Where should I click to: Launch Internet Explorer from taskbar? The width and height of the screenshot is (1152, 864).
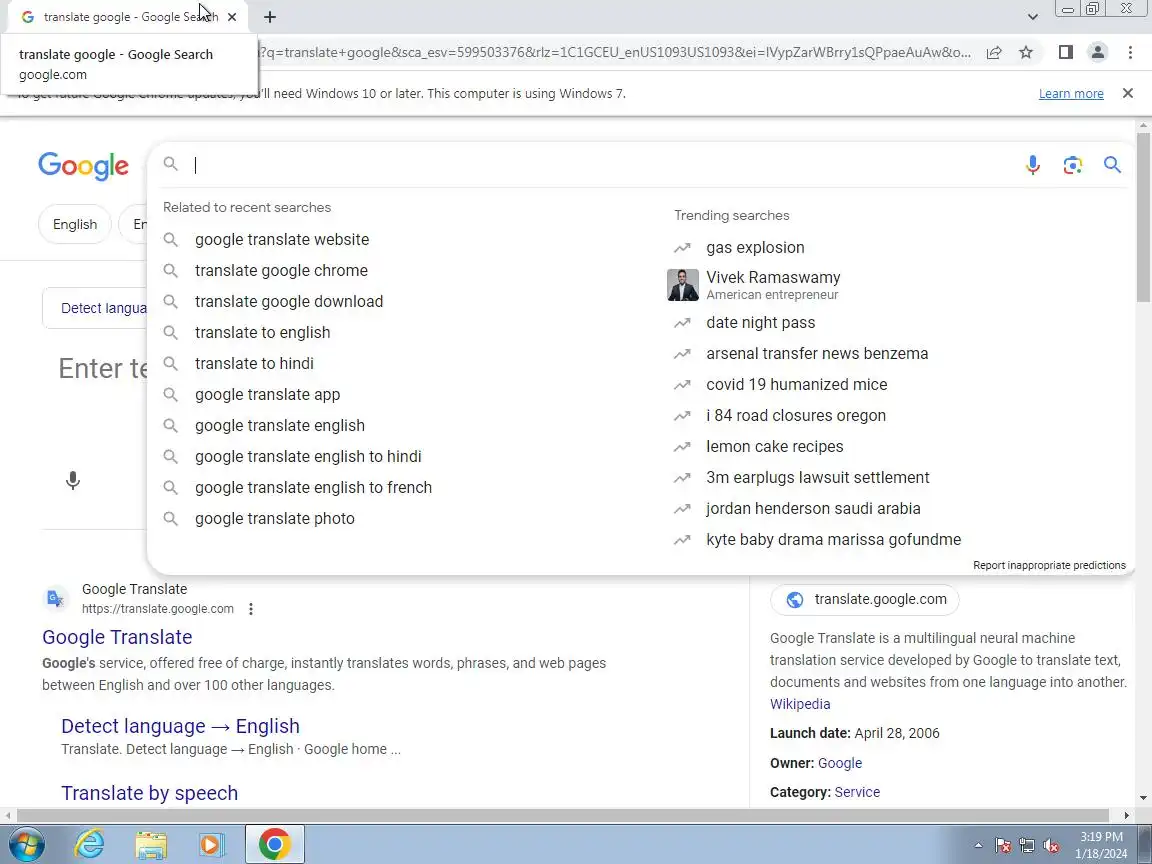click(x=90, y=844)
